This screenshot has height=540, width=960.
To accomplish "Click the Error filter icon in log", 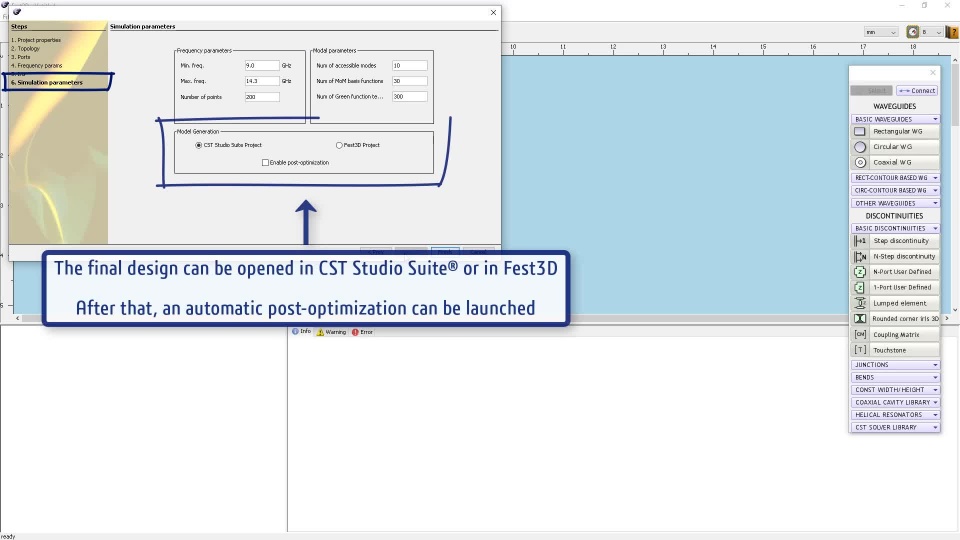I will coord(354,332).
